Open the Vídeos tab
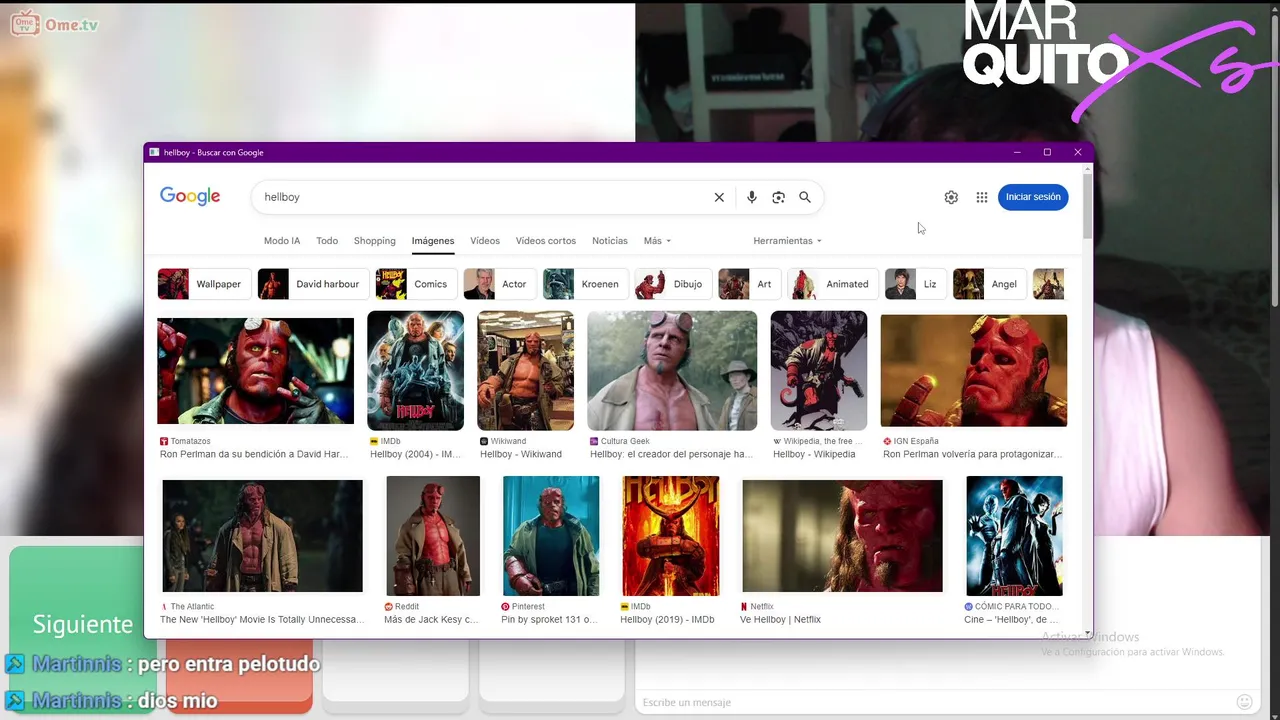The height and width of the screenshot is (720, 1280). [485, 241]
